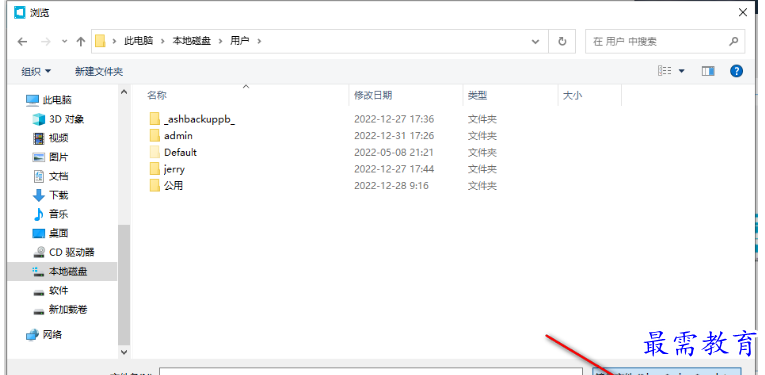
Task: Open the view options dropdown arrow
Action: 682,72
